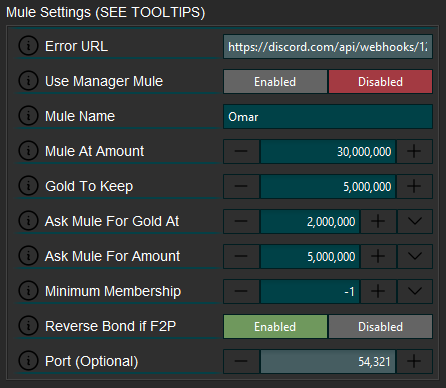Decrease Mule At Amount with minus button
This screenshot has width=446, height=388.
[x=241, y=151]
